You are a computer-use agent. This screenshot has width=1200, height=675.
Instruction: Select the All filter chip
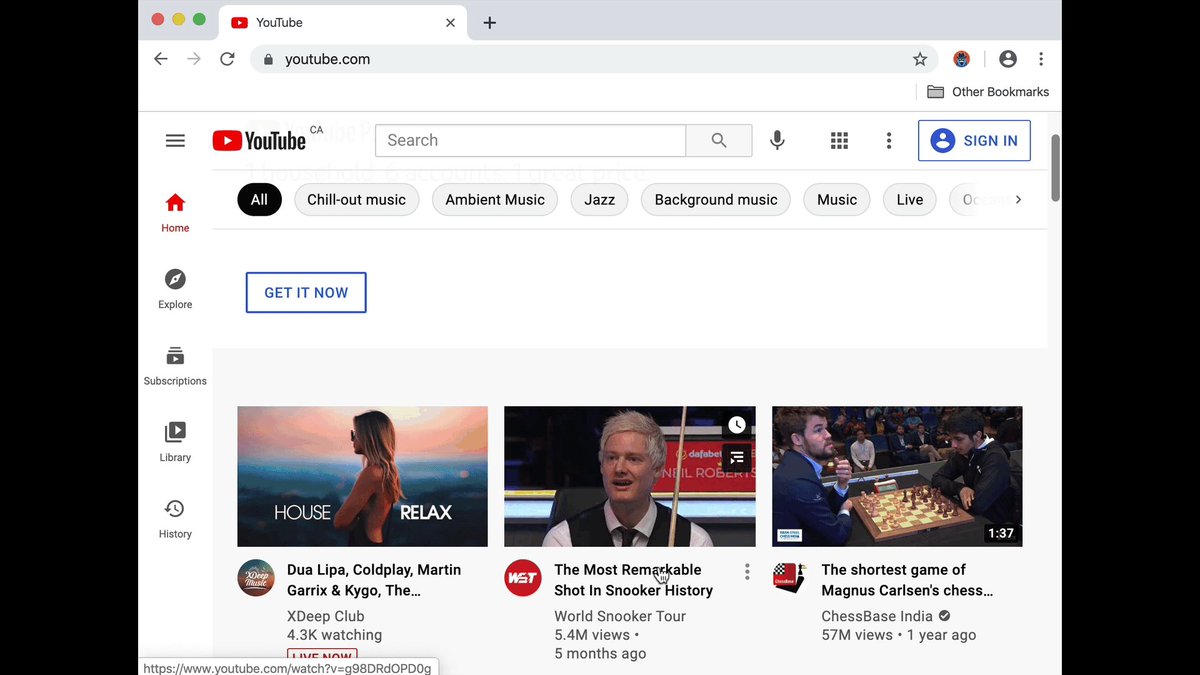coord(259,200)
